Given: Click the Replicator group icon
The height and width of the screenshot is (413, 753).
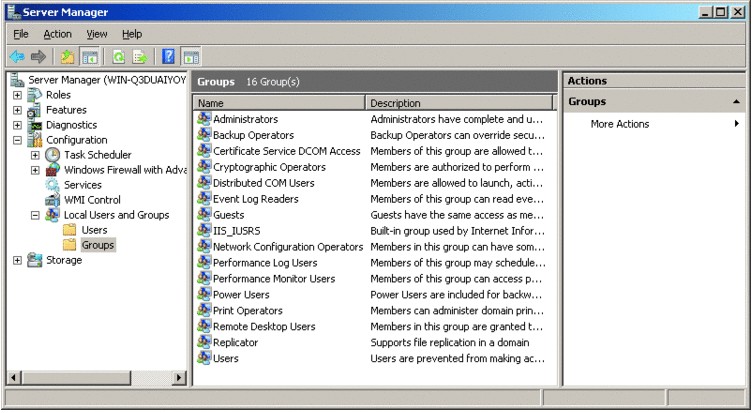Looking at the screenshot, I should coord(204,341).
